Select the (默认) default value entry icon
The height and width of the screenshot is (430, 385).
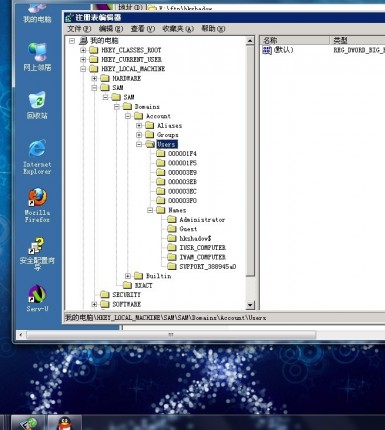267,50
